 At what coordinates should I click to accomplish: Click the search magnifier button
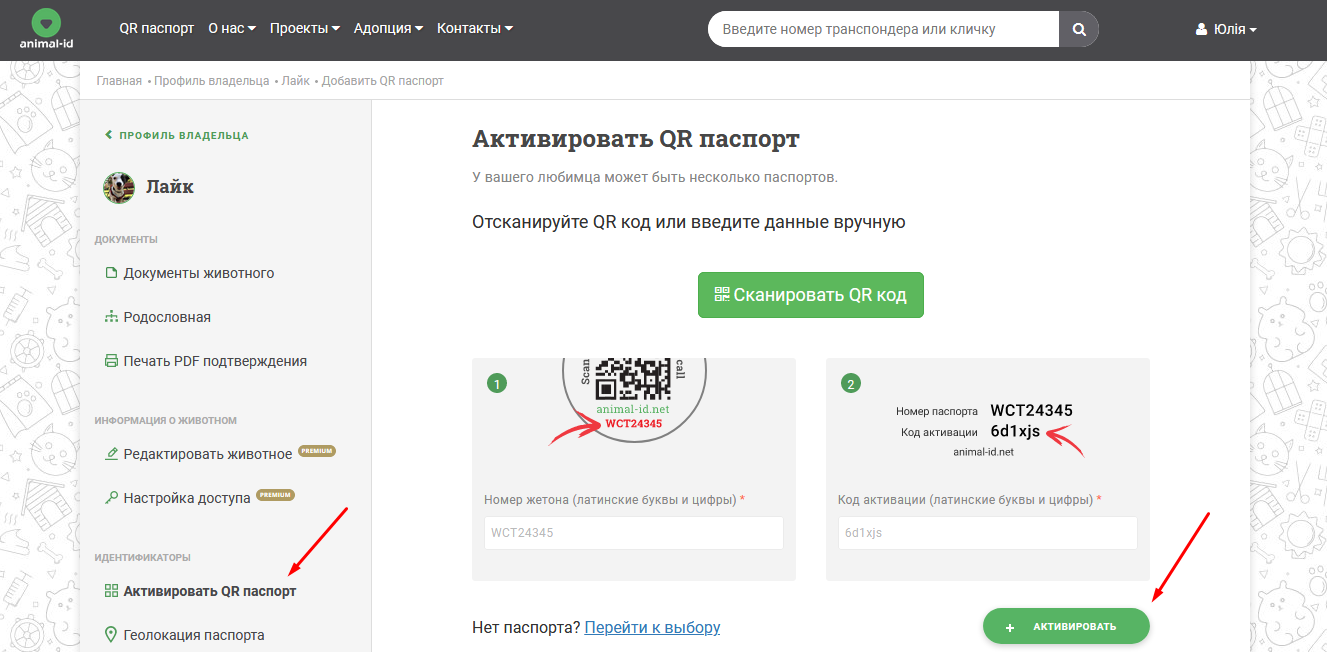[x=1079, y=30]
